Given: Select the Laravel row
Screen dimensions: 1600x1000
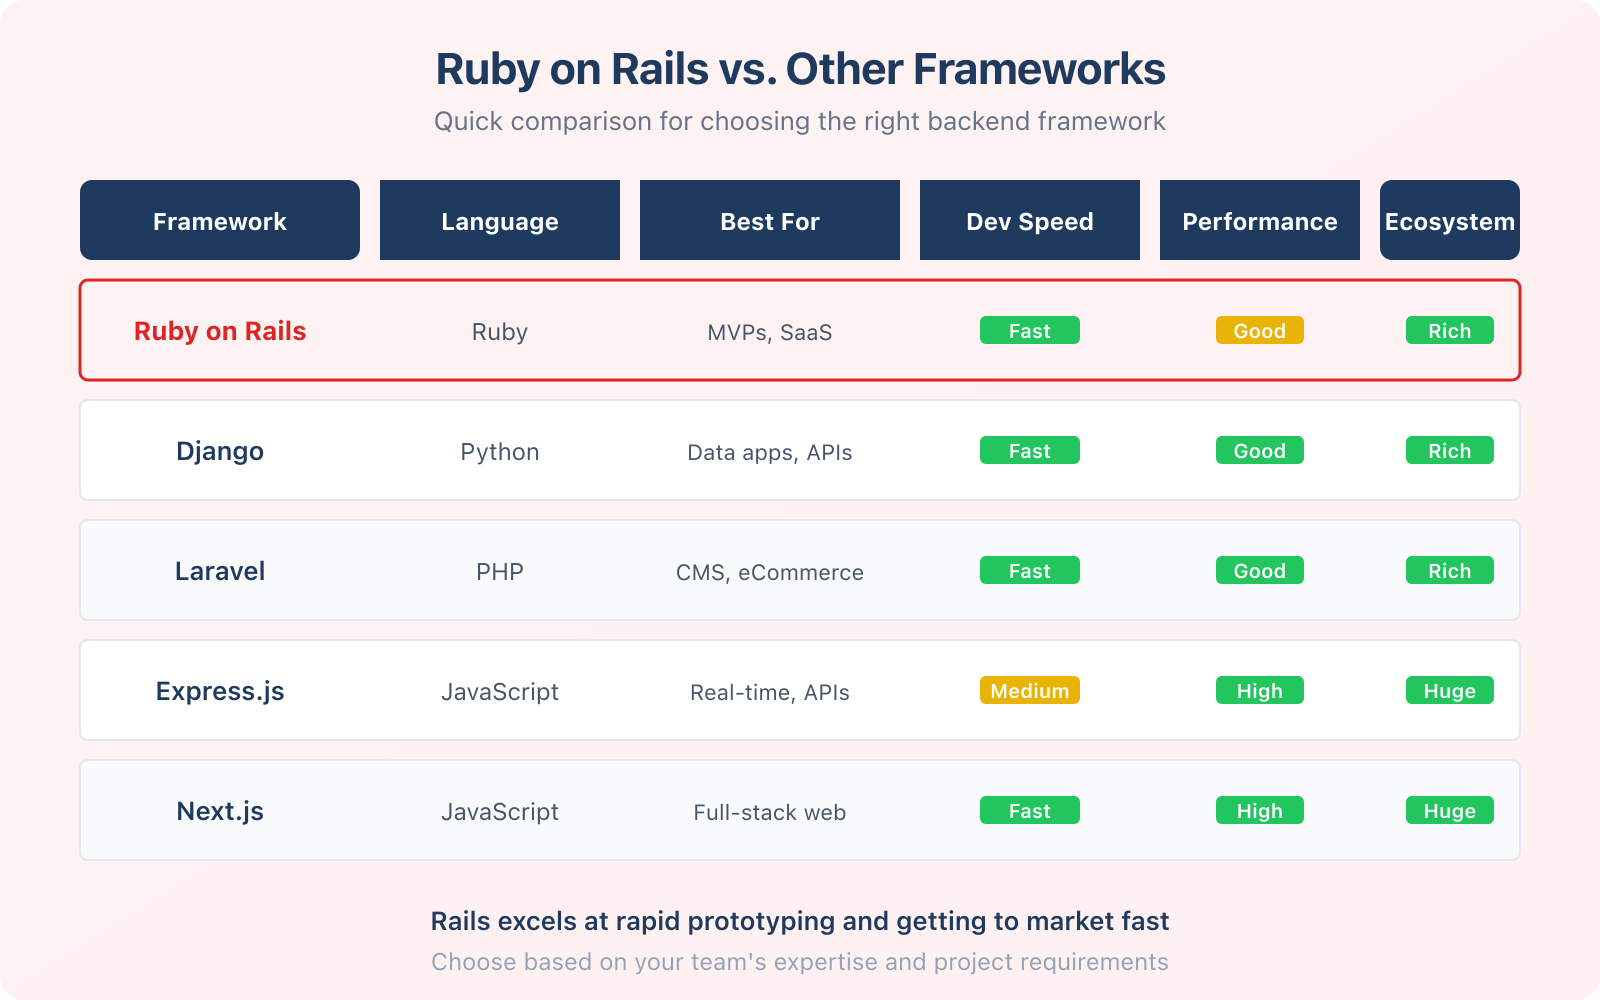Looking at the screenshot, I should (219, 571).
